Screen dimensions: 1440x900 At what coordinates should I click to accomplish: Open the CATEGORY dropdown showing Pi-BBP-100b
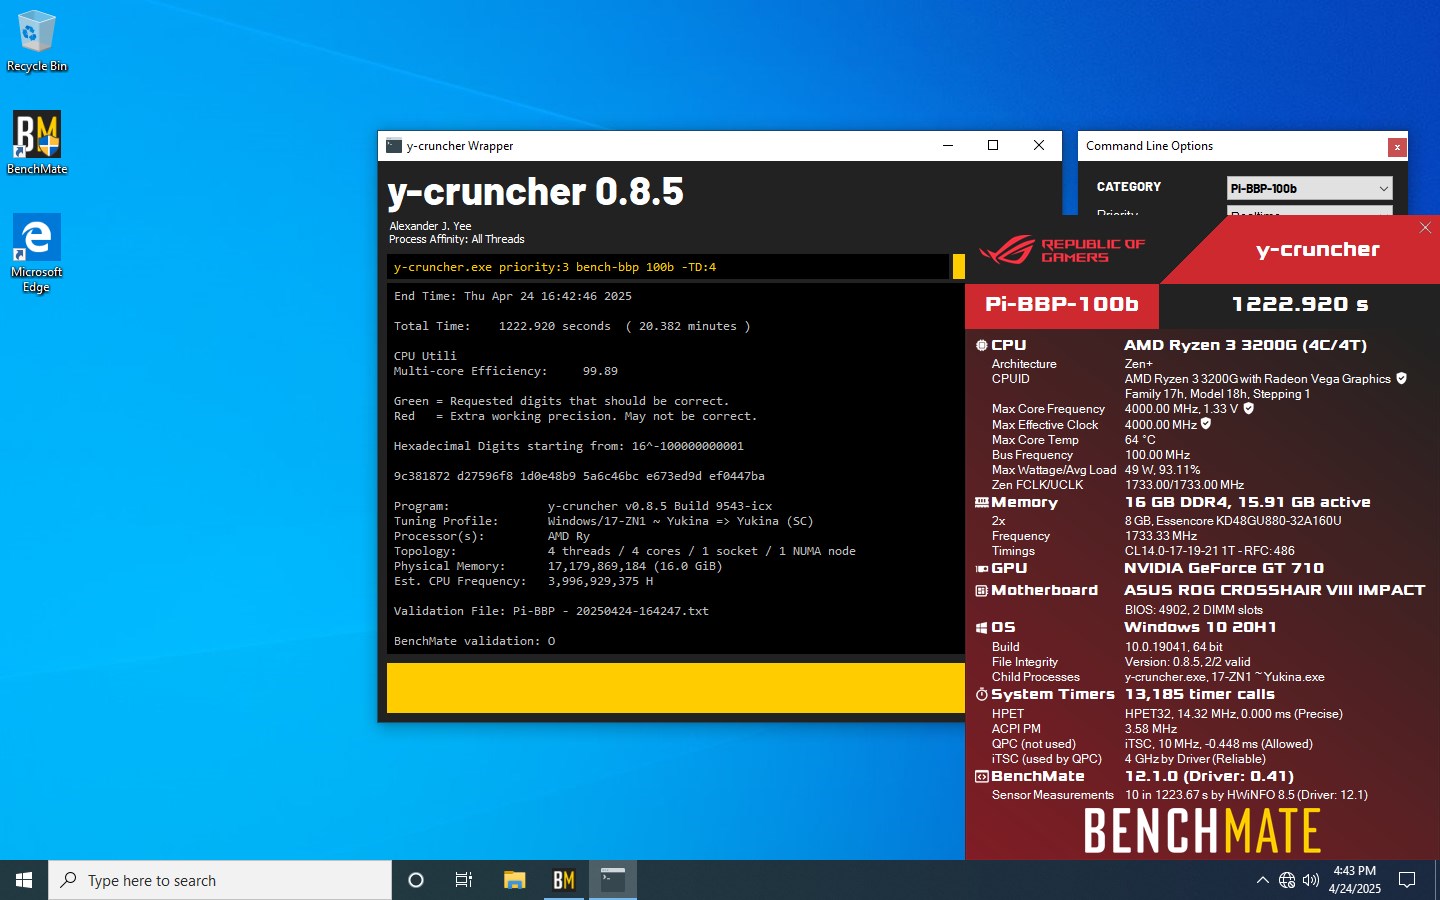tap(1309, 188)
